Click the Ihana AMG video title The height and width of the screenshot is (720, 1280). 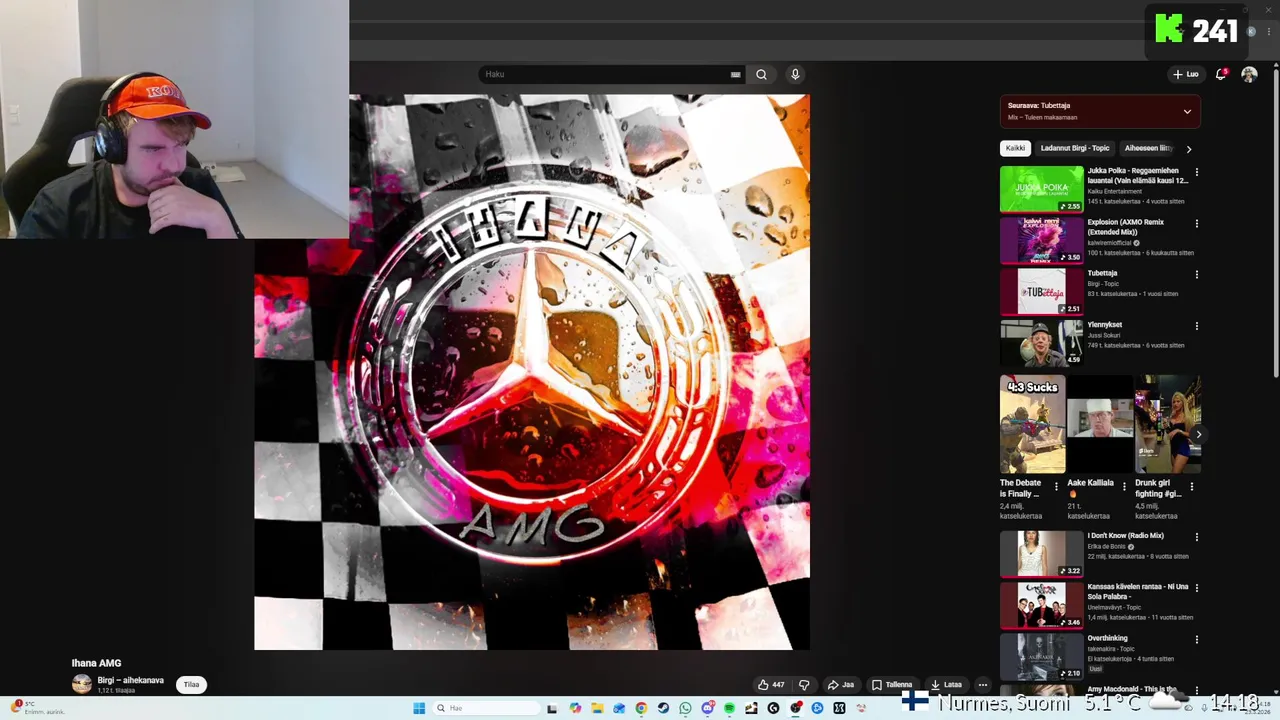tap(96, 663)
